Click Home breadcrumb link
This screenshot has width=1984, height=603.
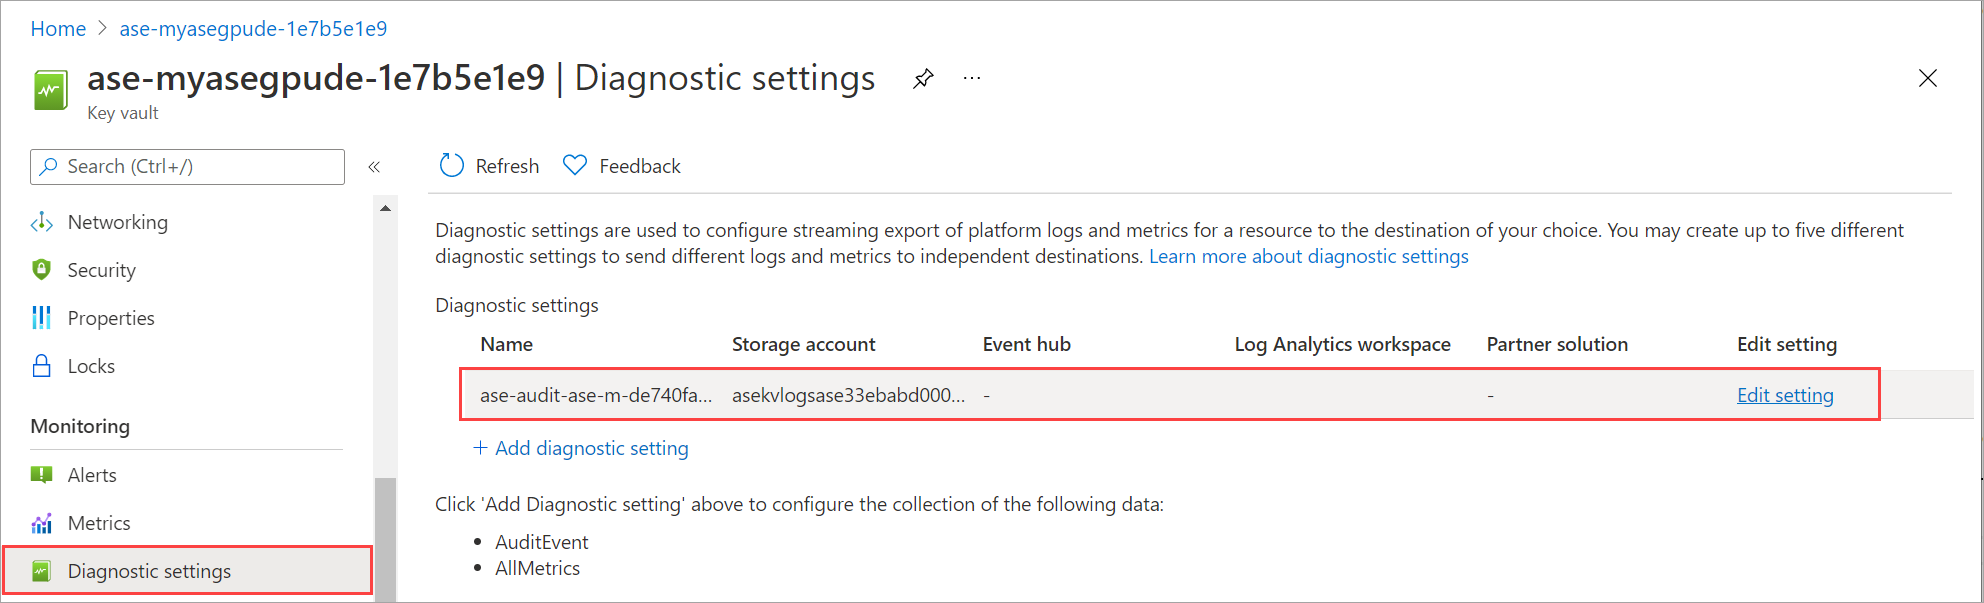click(x=58, y=29)
